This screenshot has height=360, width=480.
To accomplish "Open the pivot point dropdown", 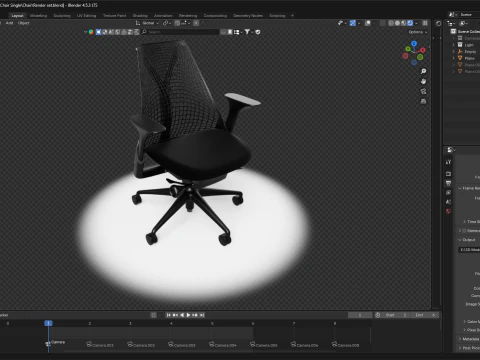I will point(167,23).
